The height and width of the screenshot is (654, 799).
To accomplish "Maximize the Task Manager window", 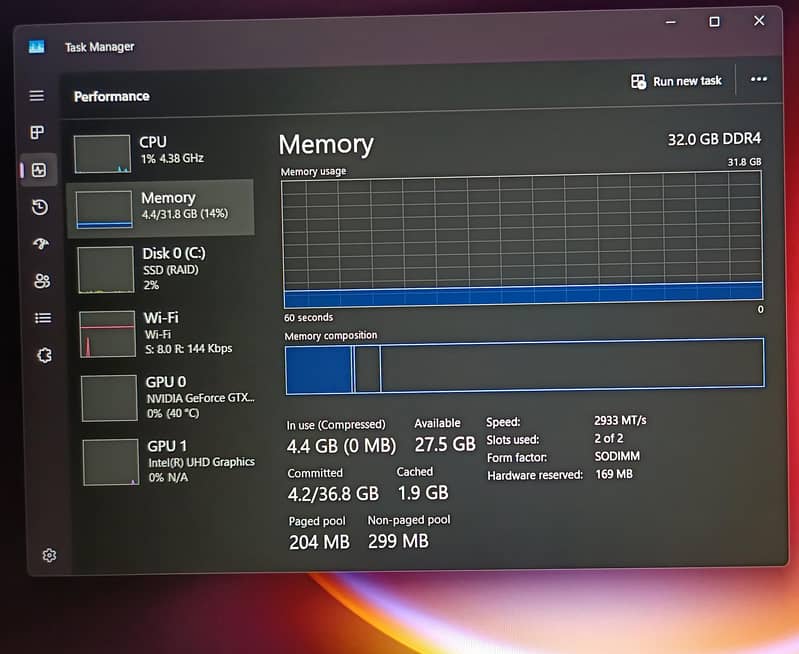I will click(714, 21).
